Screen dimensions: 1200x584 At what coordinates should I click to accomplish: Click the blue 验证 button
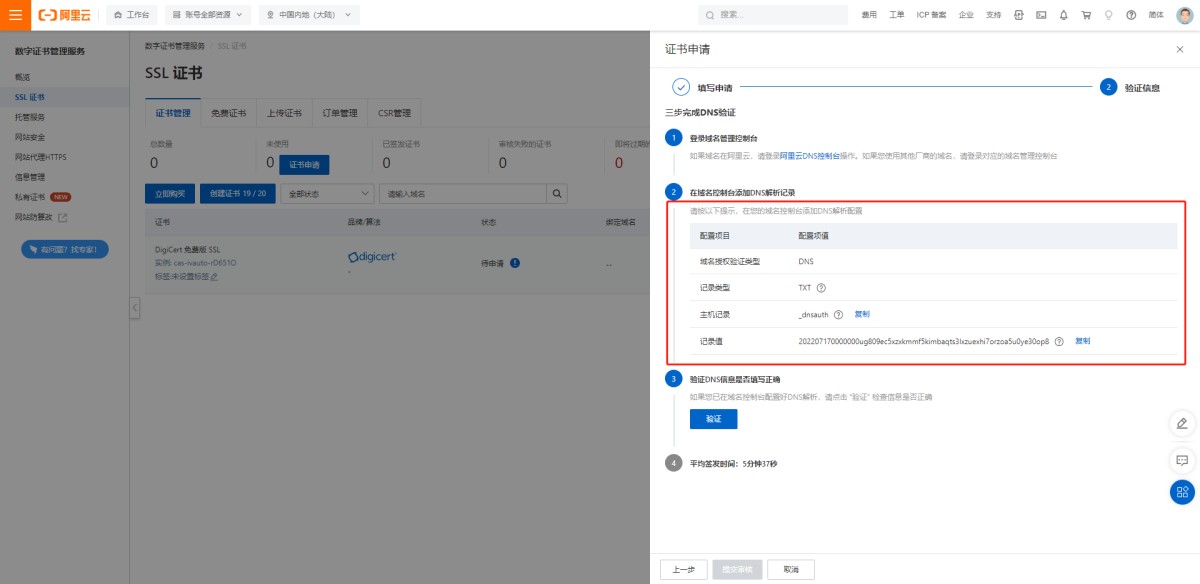pyautogui.click(x=713, y=419)
